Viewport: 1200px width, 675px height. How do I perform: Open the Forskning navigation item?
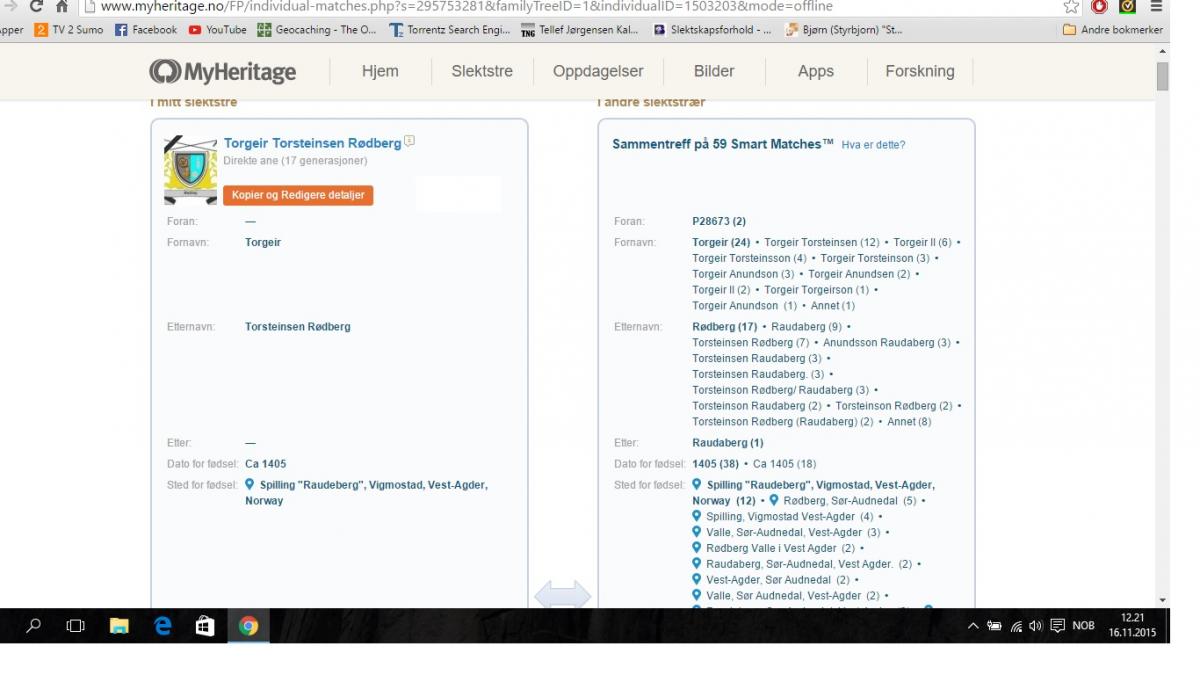[x=919, y=71]
